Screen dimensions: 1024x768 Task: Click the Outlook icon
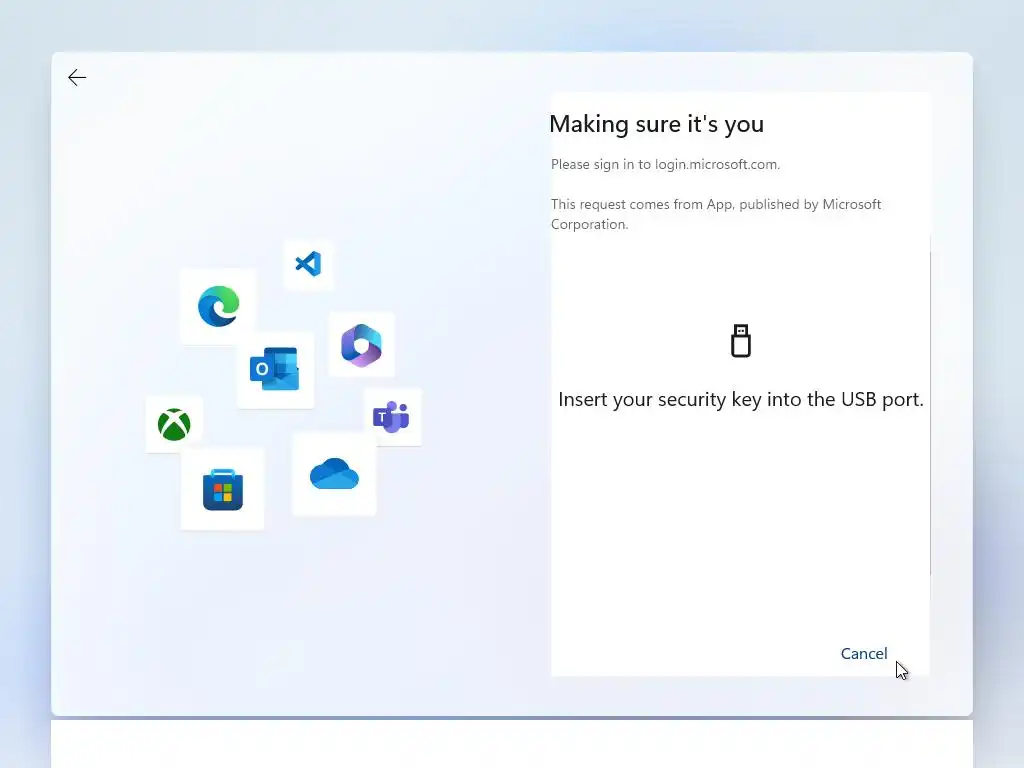click(x=275, y=369)
